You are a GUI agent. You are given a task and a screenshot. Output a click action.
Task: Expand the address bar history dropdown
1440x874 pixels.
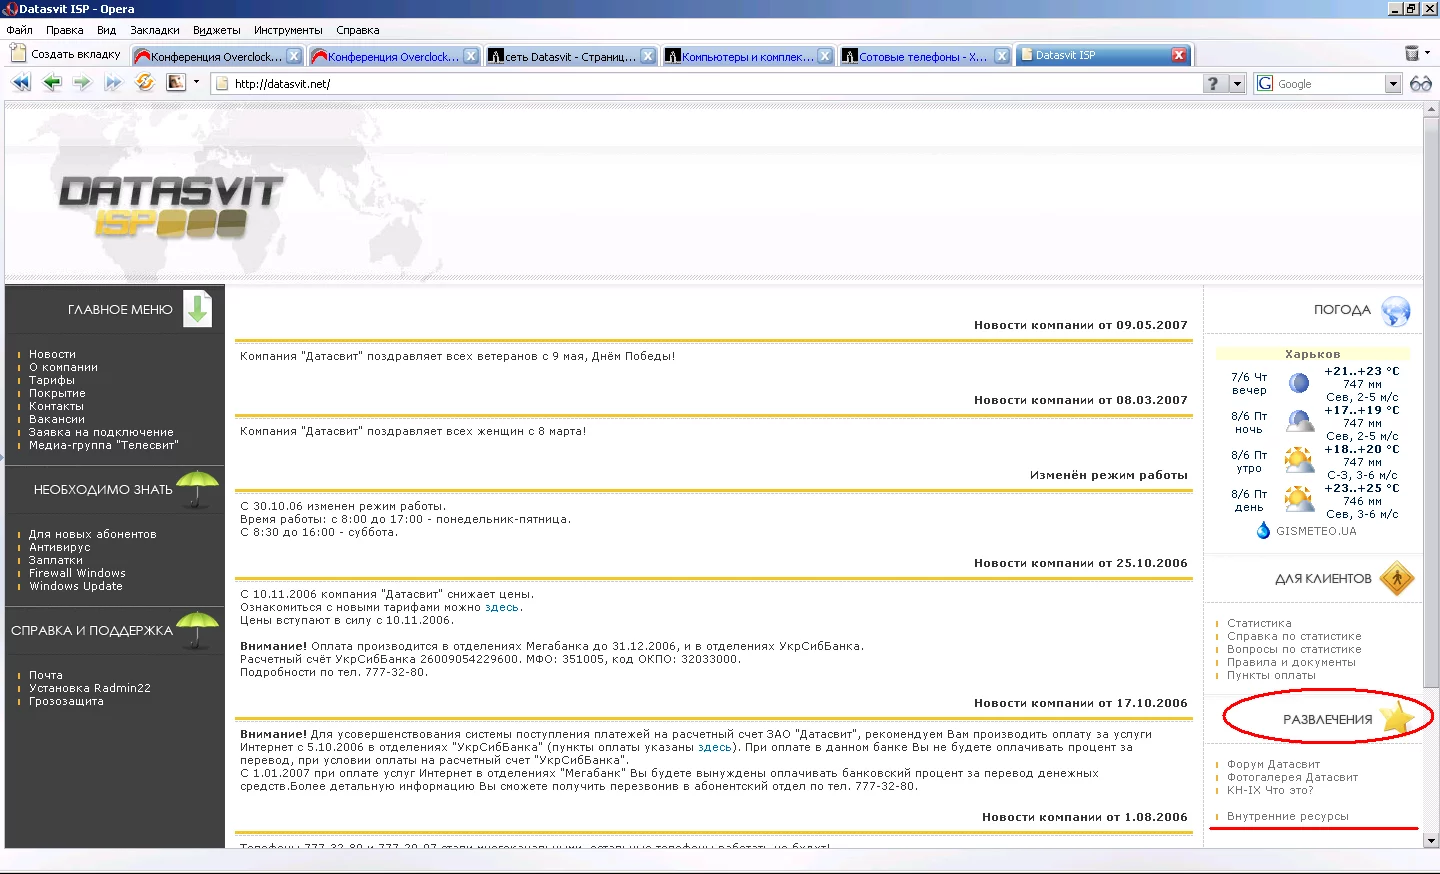pyautogui.click(x=1237, y=84)
